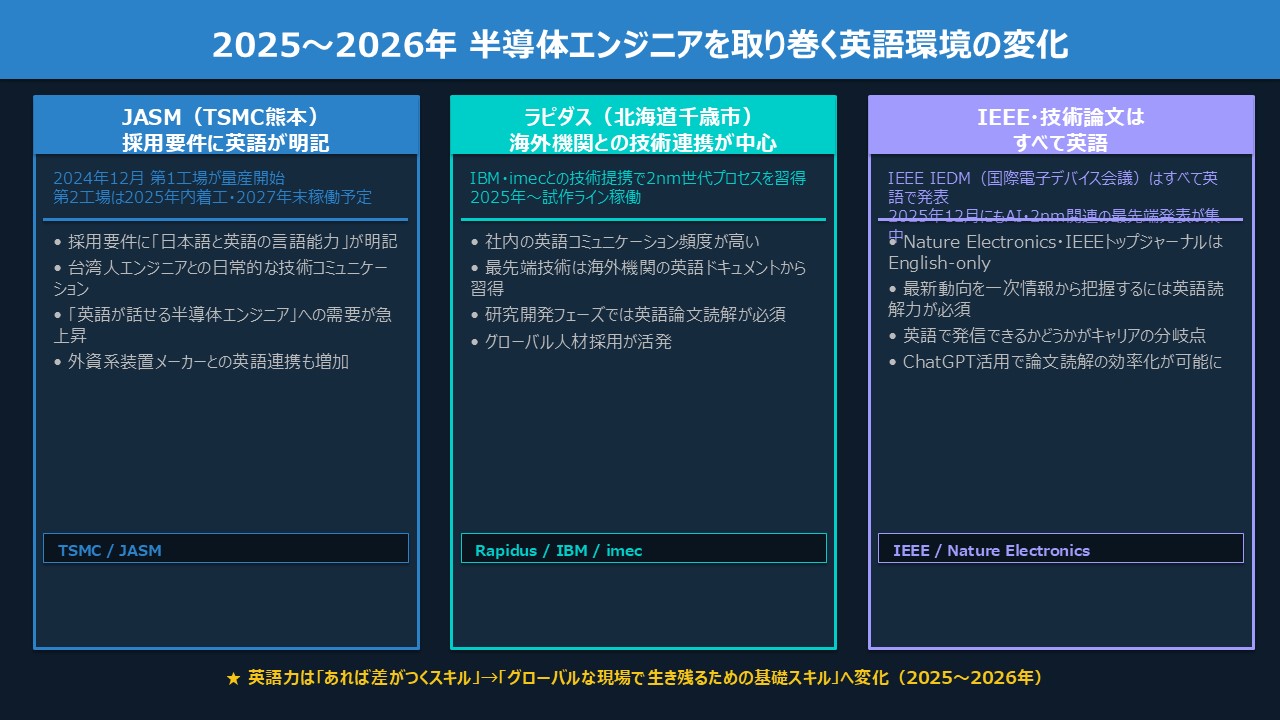This screenshot has height=720, width=1280.
Task: Select the 第2工場は2025年内着工 line
Action: [x=212, y=197]
